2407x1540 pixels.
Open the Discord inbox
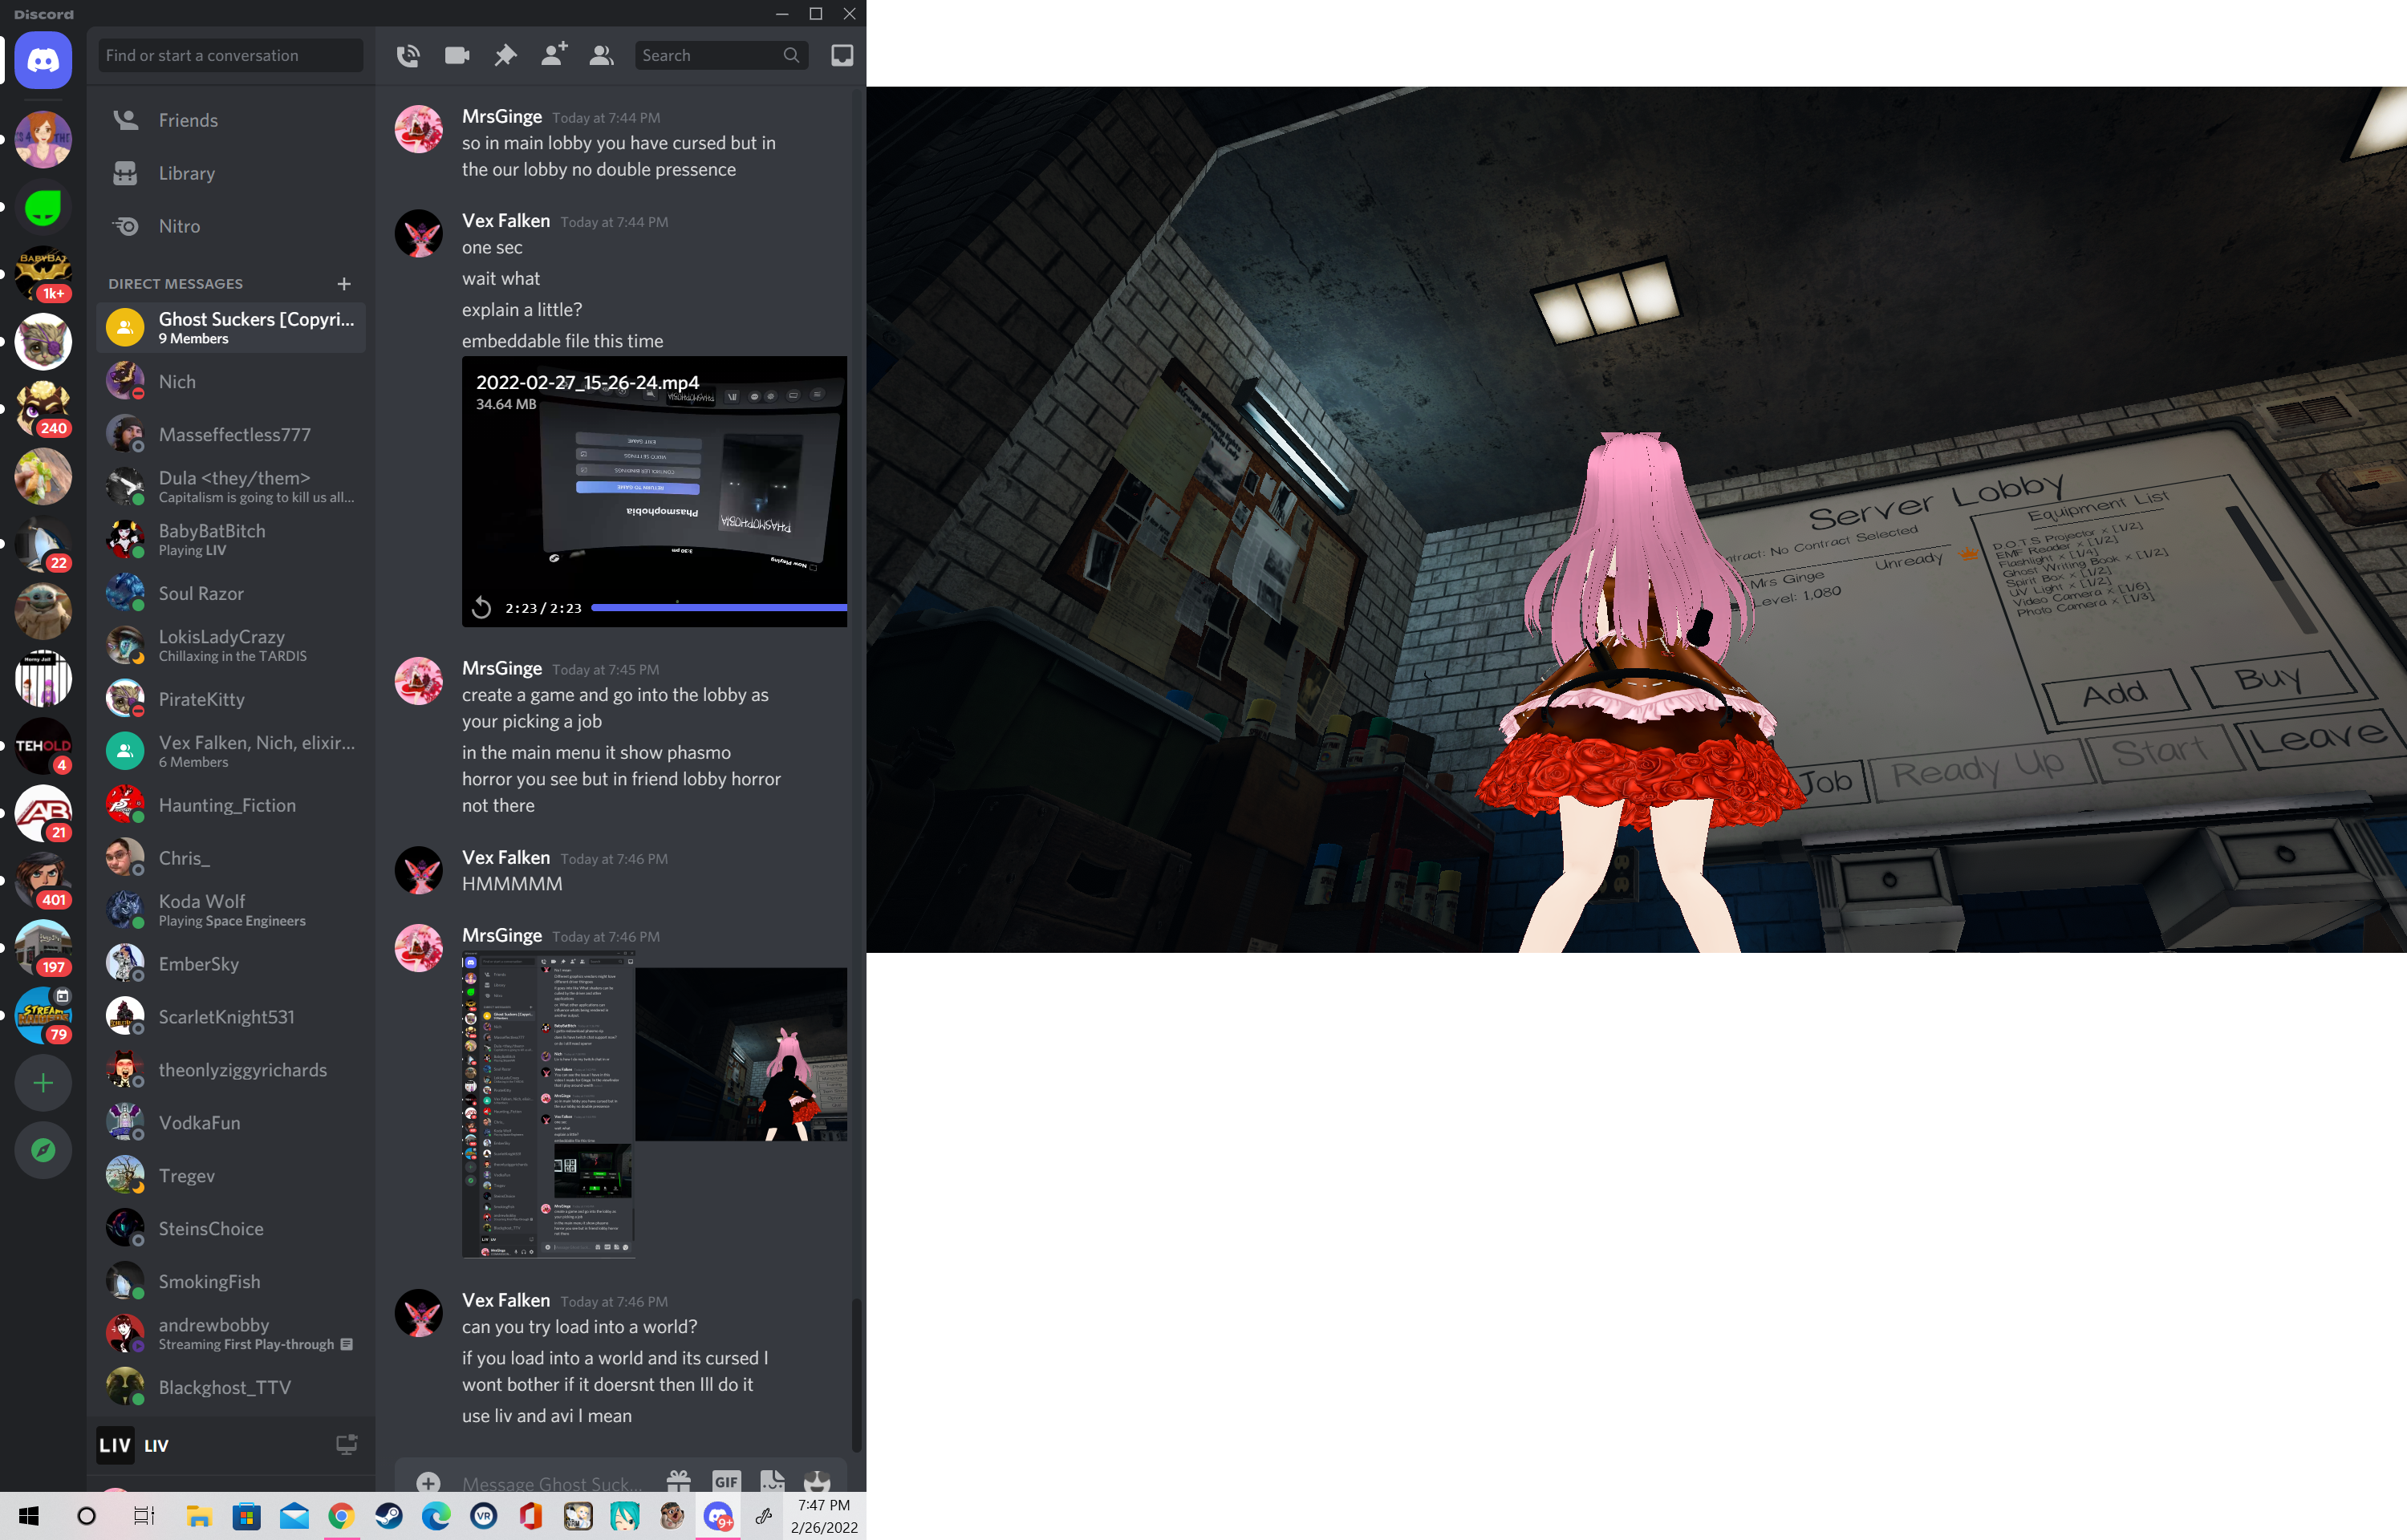pyautogui.click(x=842, y=56)
